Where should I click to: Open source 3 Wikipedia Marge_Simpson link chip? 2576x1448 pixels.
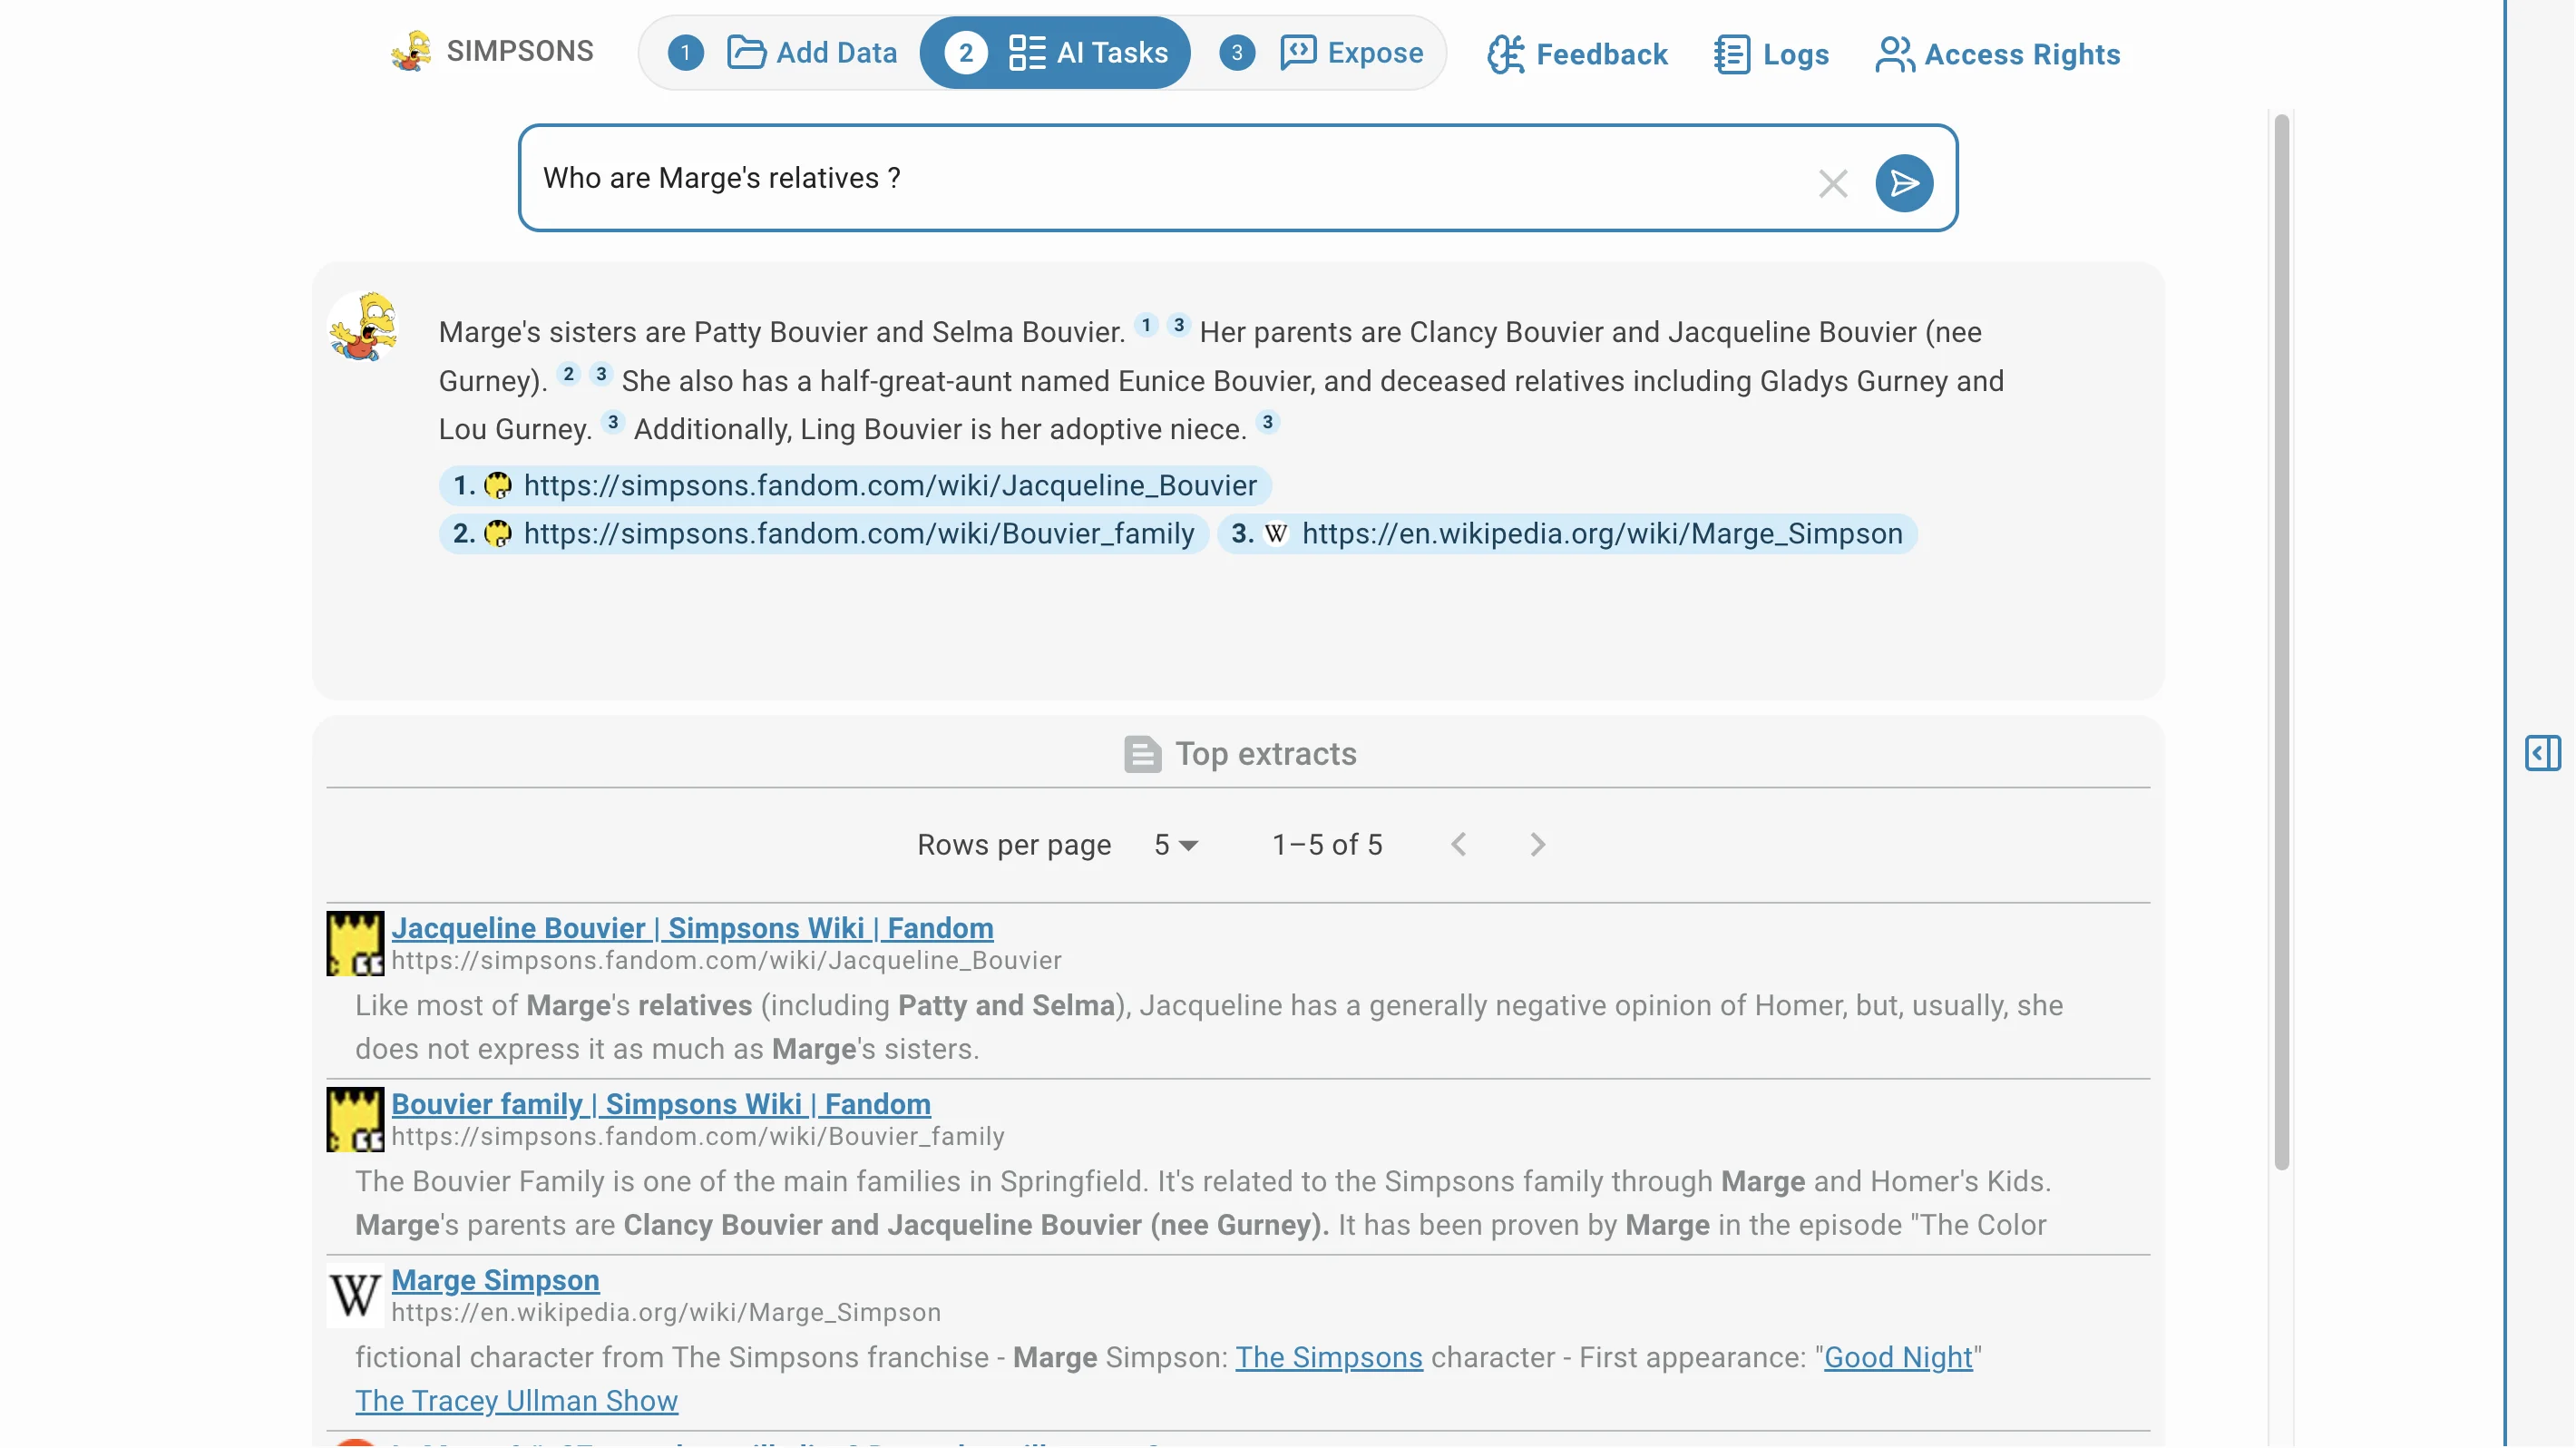(1567, 533)
